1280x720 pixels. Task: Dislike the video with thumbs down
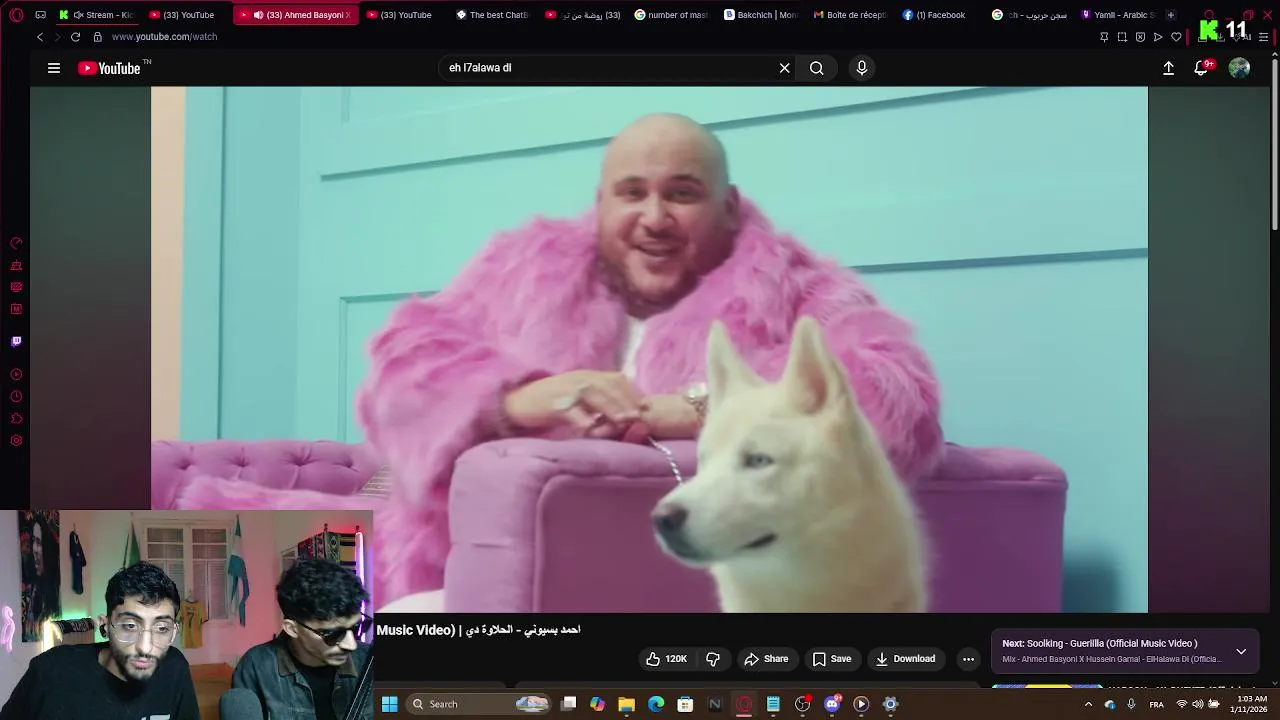tap(713, 659)
